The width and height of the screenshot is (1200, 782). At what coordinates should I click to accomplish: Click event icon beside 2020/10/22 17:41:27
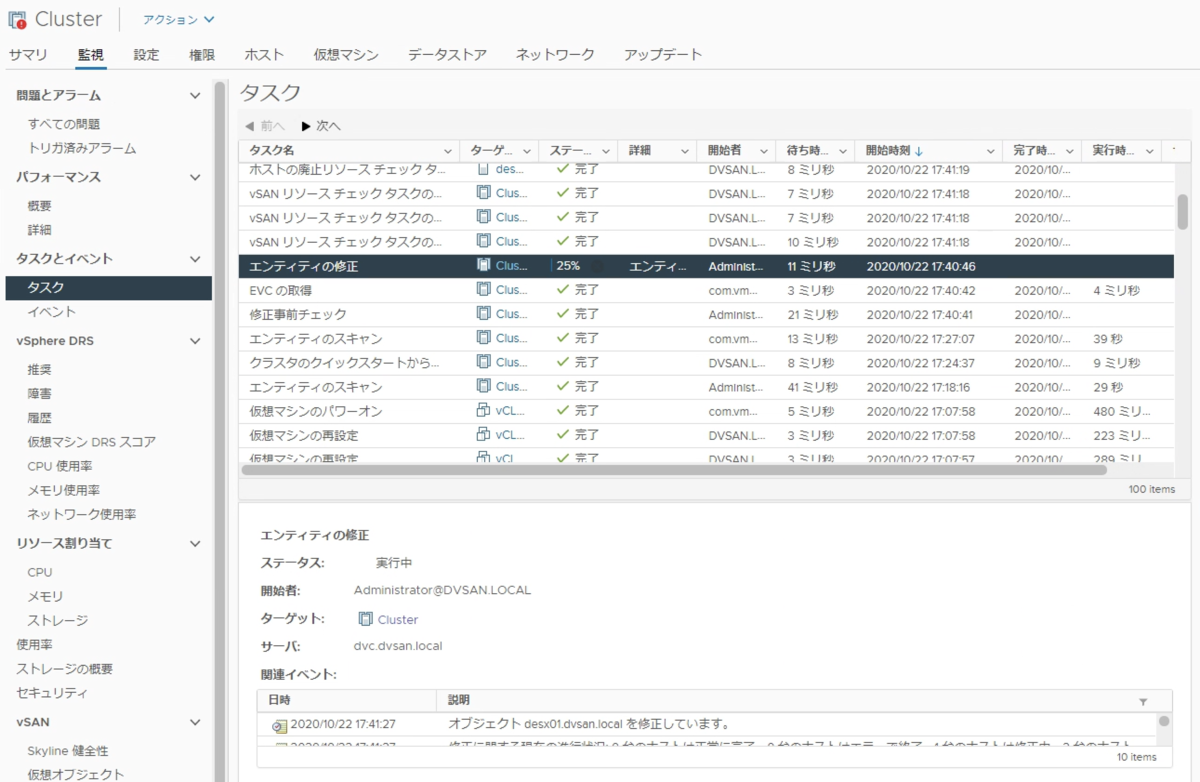click(x=279, y=726)
